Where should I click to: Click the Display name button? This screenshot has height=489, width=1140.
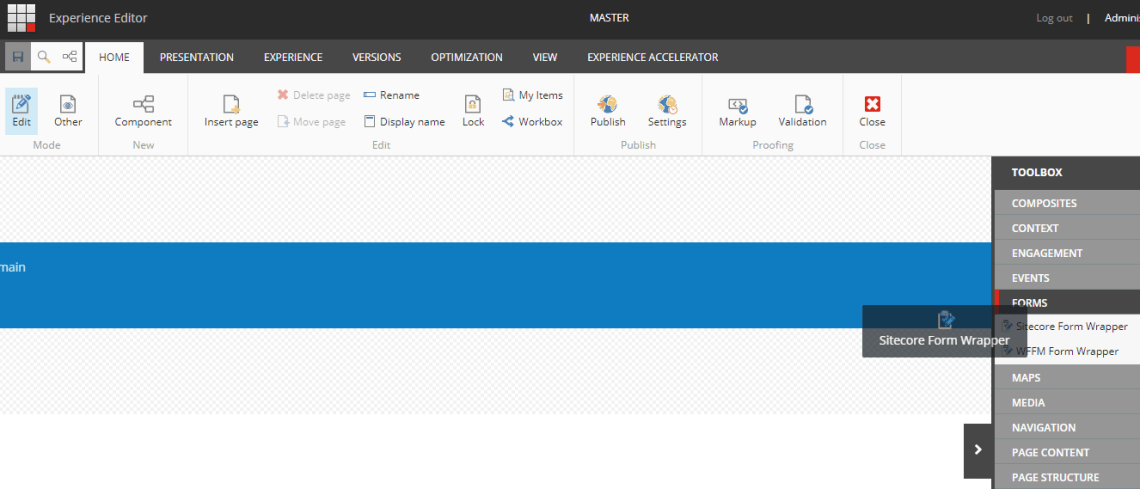(x=405, y=122)
